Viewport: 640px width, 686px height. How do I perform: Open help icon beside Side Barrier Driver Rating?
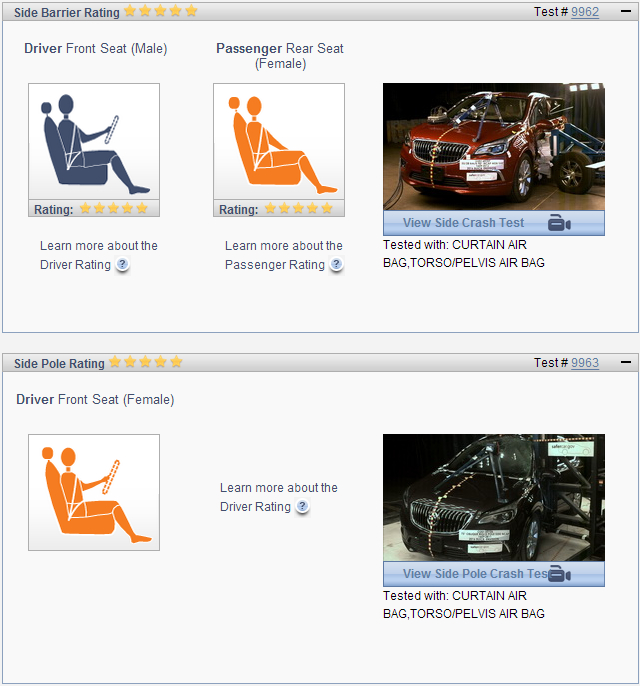122,265
